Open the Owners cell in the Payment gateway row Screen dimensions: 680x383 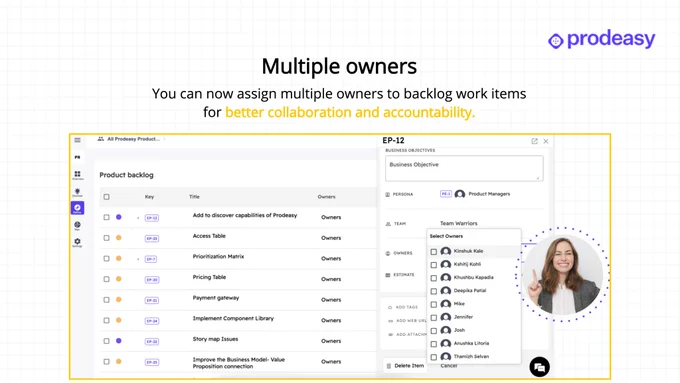pos(331,300)
